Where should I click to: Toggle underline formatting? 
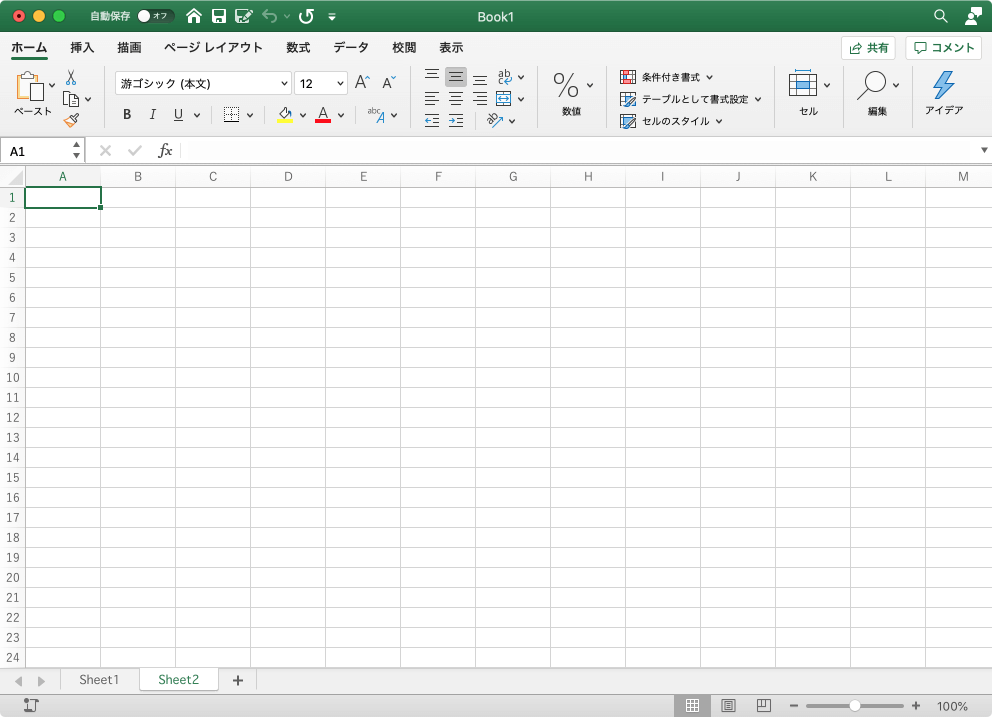(x=178, y=115)
